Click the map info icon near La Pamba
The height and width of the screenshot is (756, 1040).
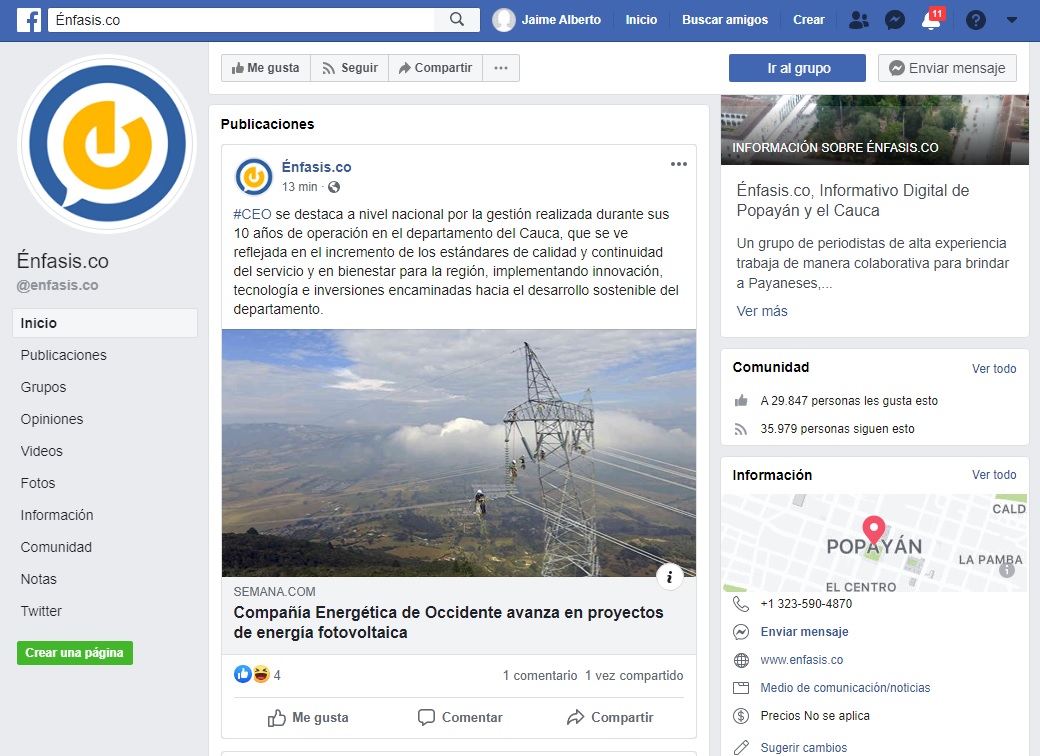click(x=1007, y=570)
